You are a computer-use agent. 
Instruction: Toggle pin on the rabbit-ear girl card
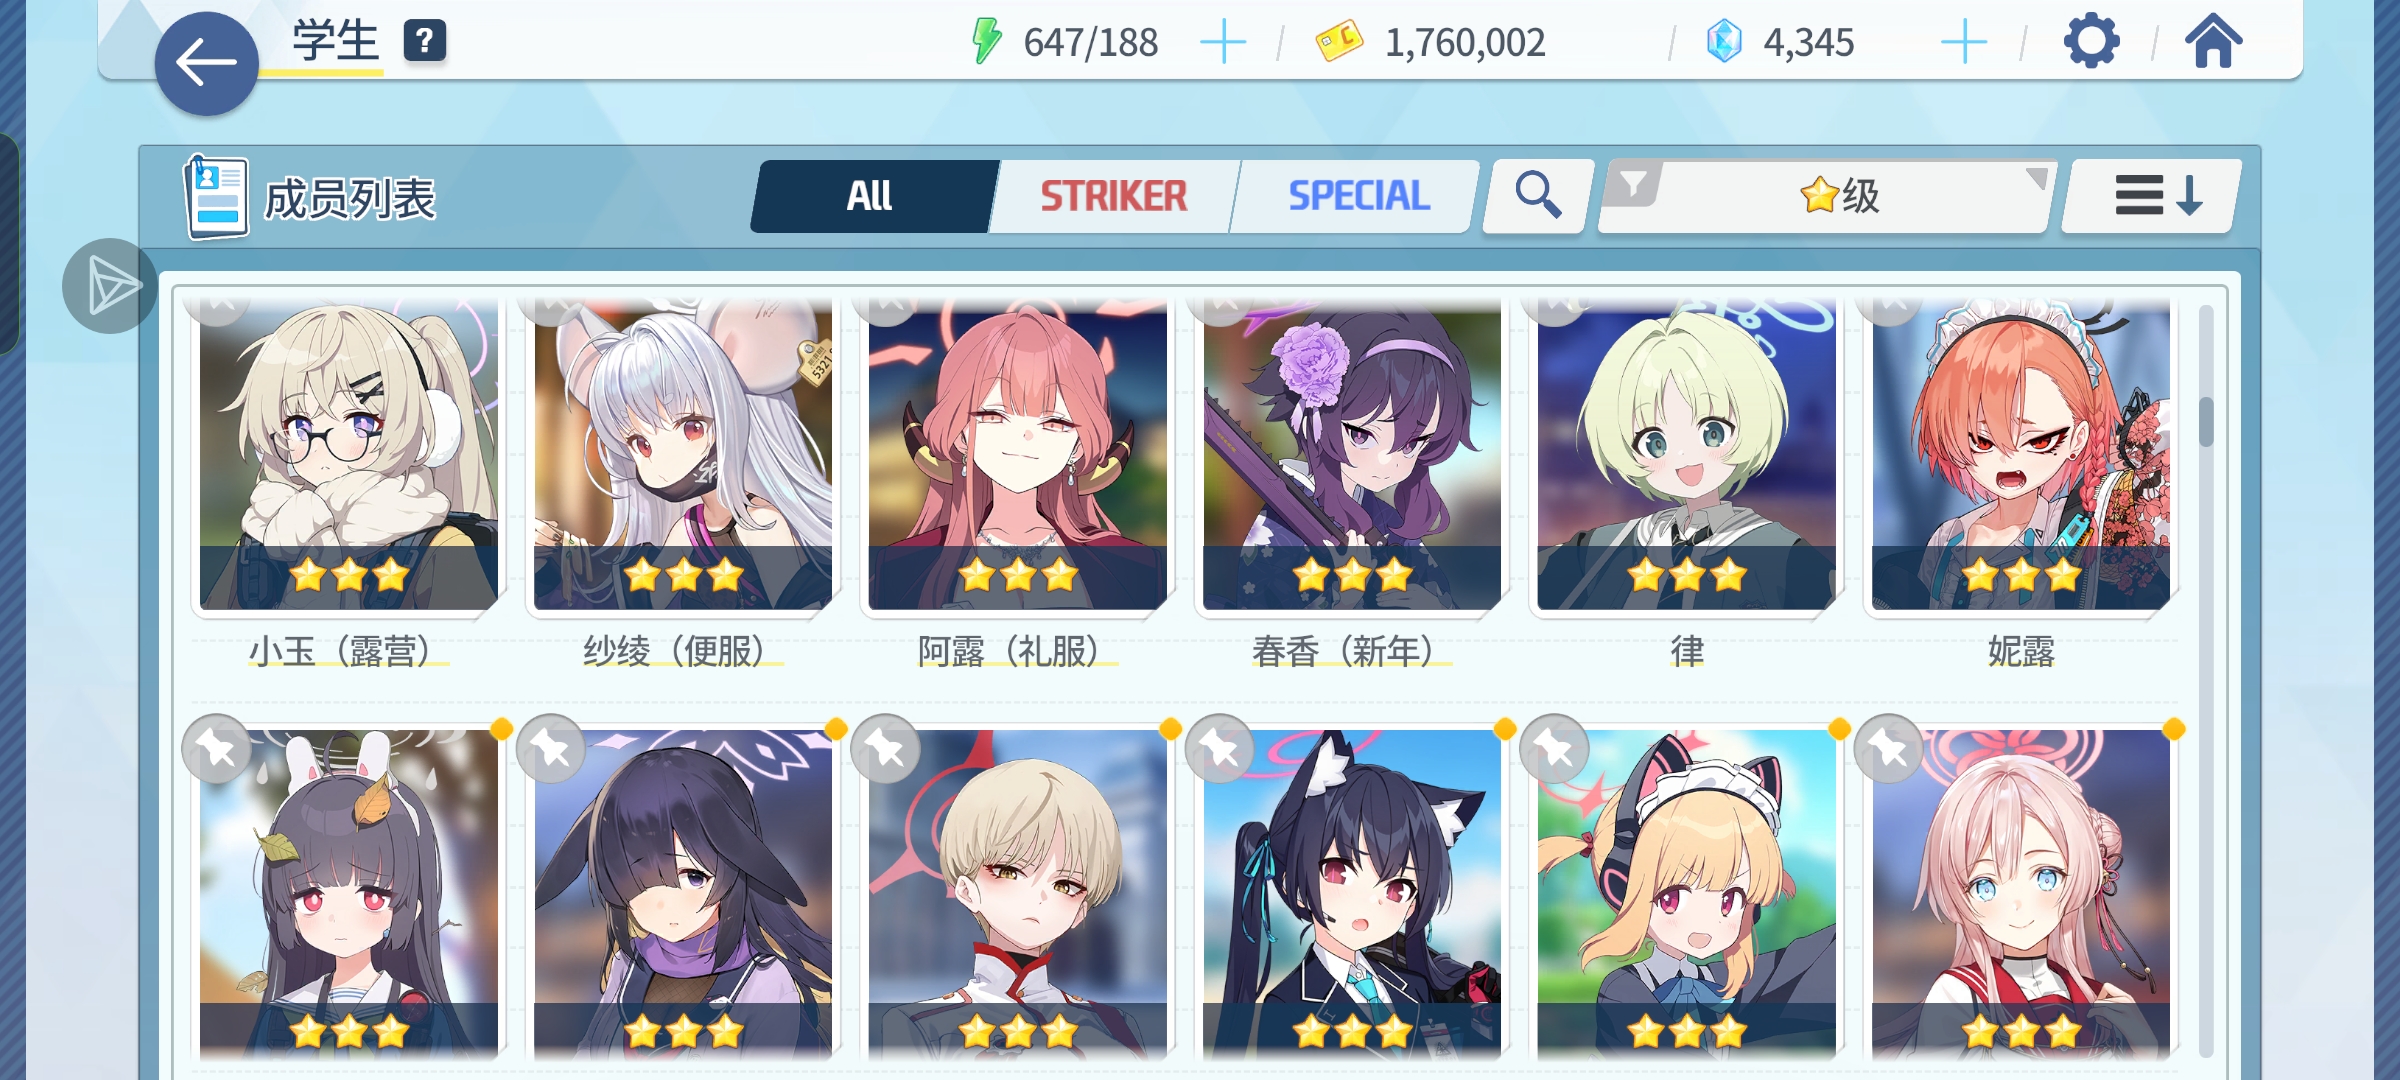216,749
